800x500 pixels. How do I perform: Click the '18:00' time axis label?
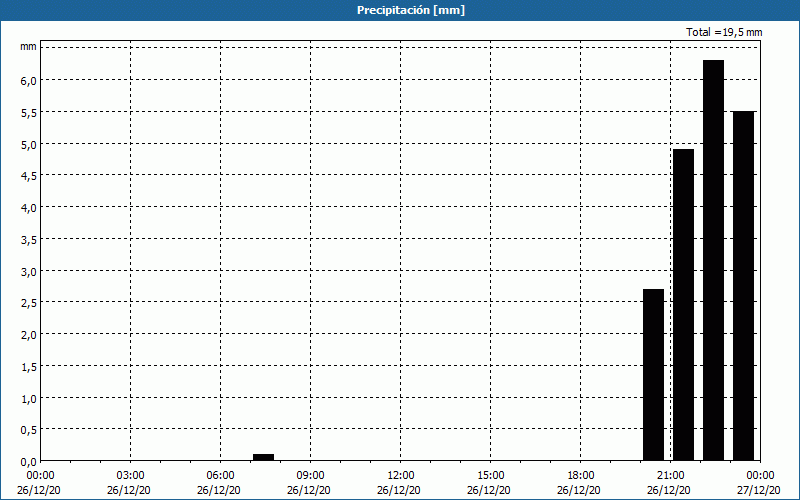pyautogui.click(x=581, y=476)
